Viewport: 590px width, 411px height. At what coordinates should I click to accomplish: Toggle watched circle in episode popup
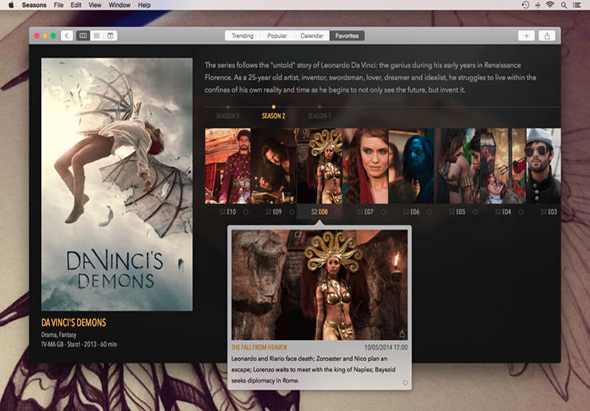tap(405, 382)
